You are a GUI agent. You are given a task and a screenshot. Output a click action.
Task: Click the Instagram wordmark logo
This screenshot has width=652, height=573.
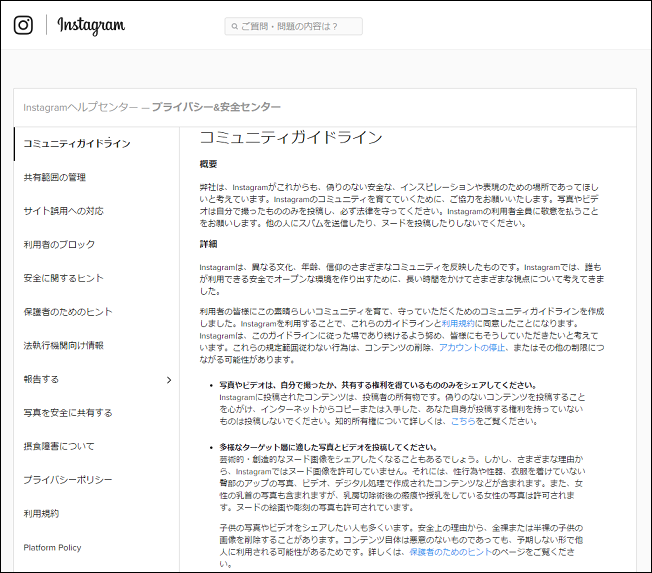coord(91,26)
